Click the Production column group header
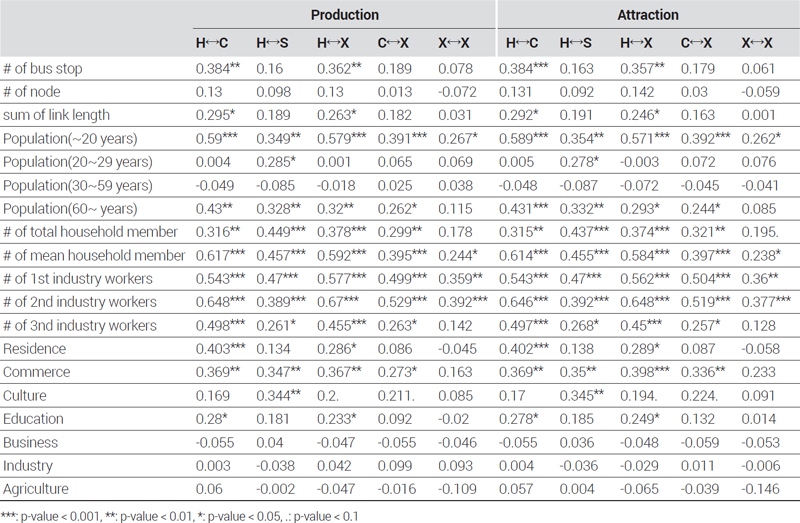 [345, 15]
